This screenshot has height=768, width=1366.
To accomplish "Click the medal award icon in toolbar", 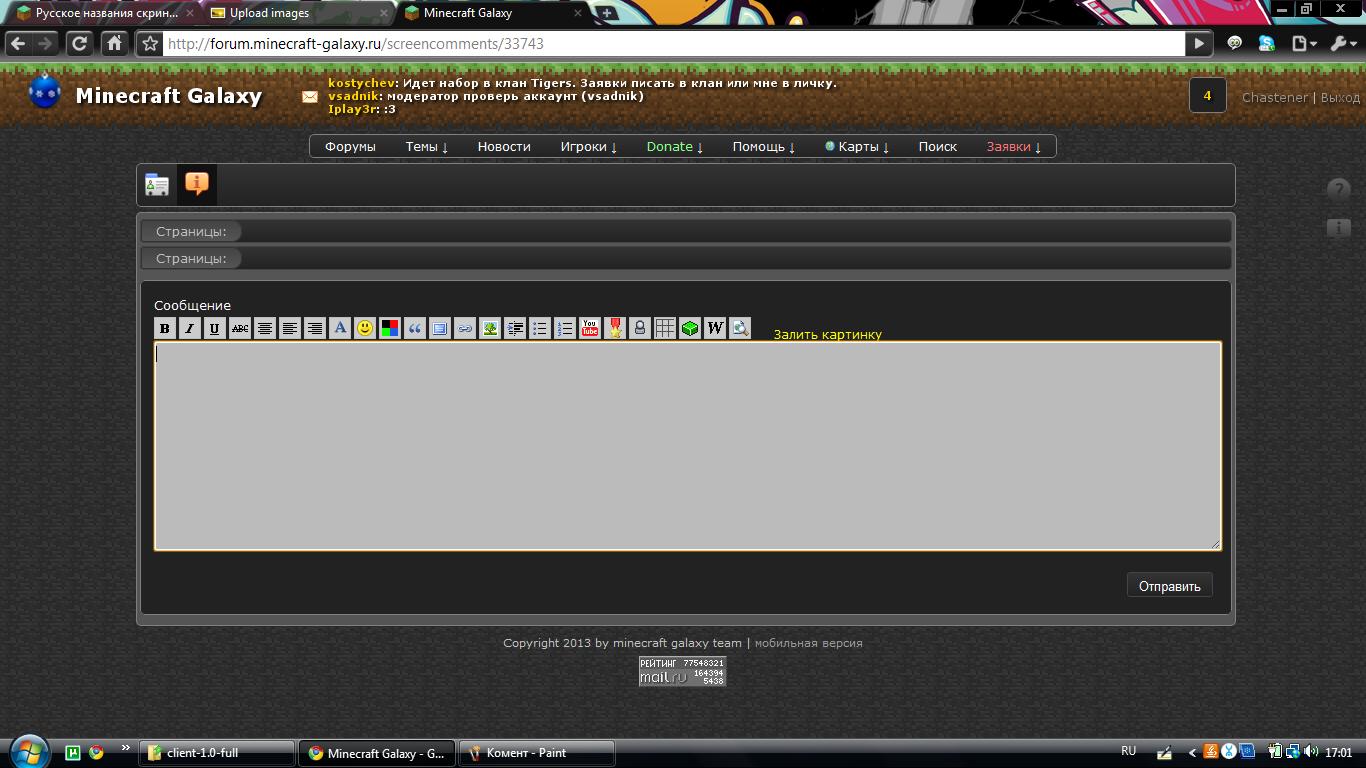I will [615, 328].
